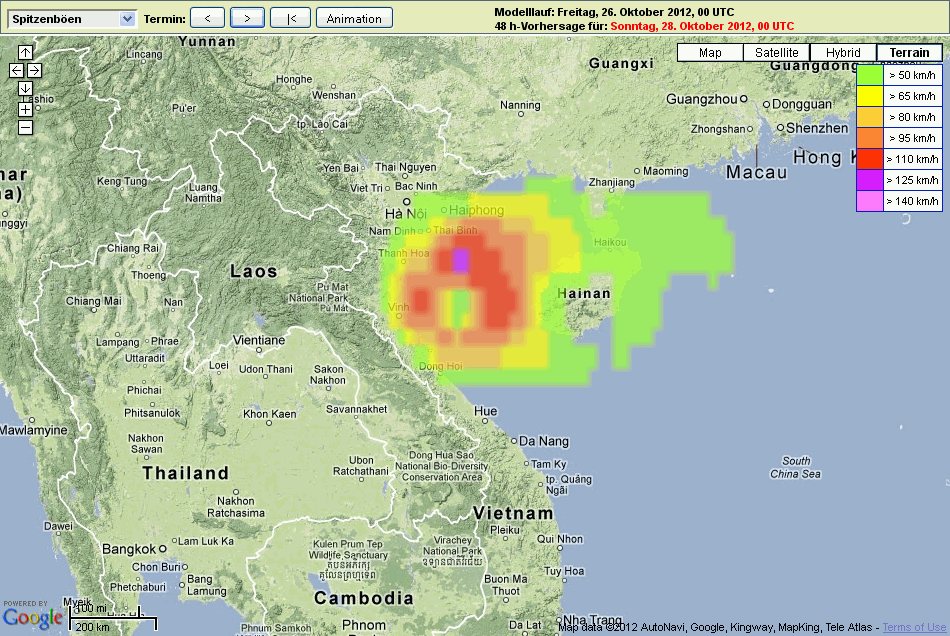Click the Hà Nội city marker
Viewport: 950px width, 636px height.
click(407, 202)
